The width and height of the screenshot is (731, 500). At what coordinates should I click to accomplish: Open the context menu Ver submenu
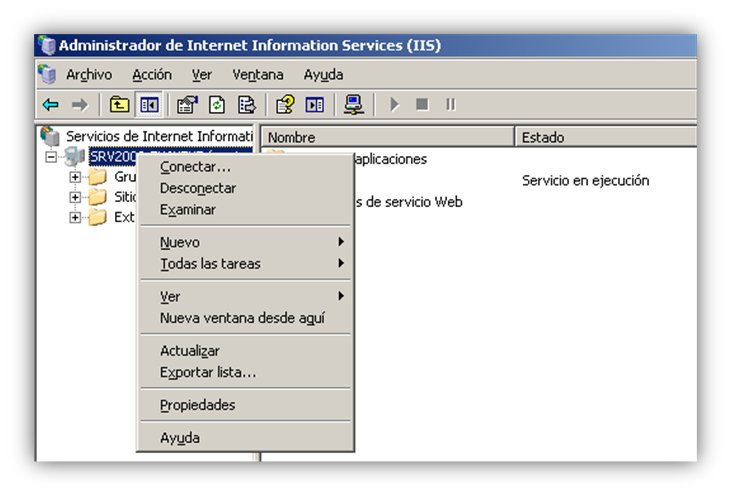click(x=246, y=296)
